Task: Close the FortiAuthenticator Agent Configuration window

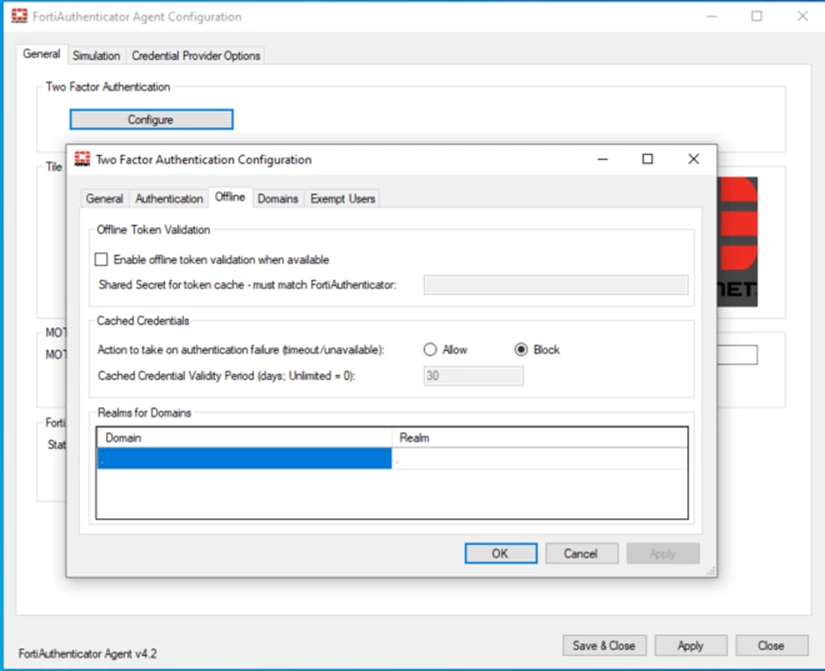Action: click(802, 16)
